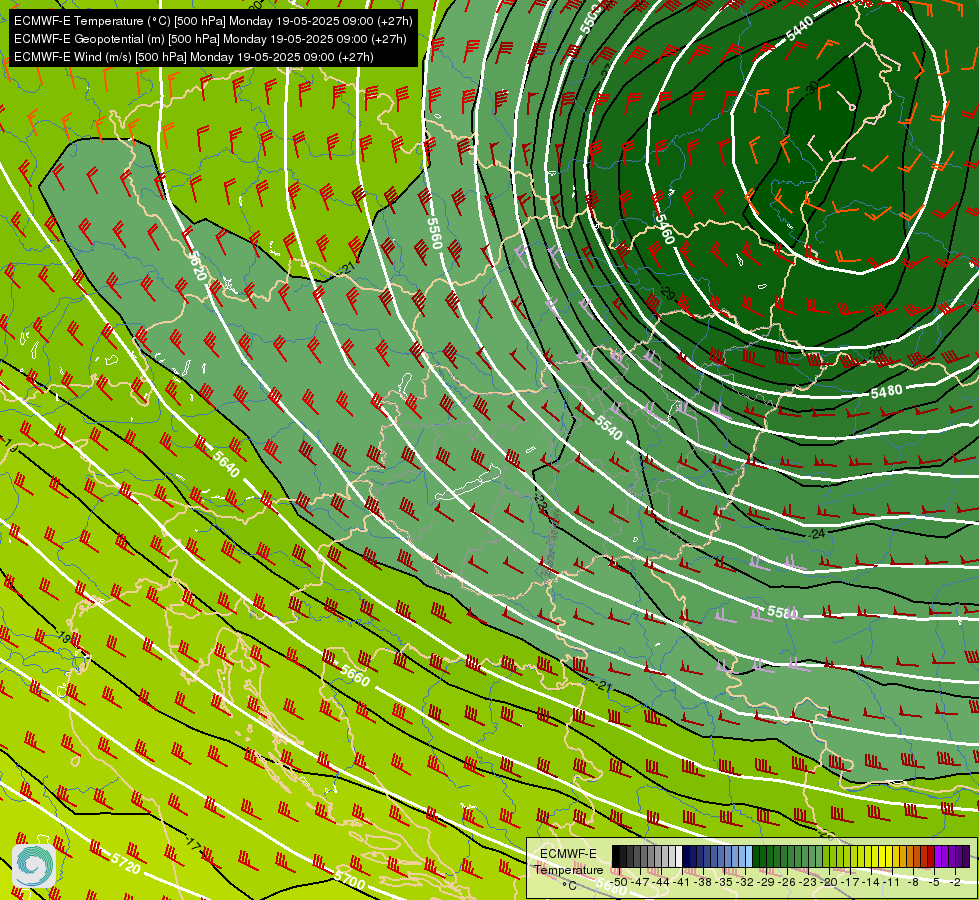Click the light blue swatch above -32 in legend
979x900 pixels.
pos(749,856)
